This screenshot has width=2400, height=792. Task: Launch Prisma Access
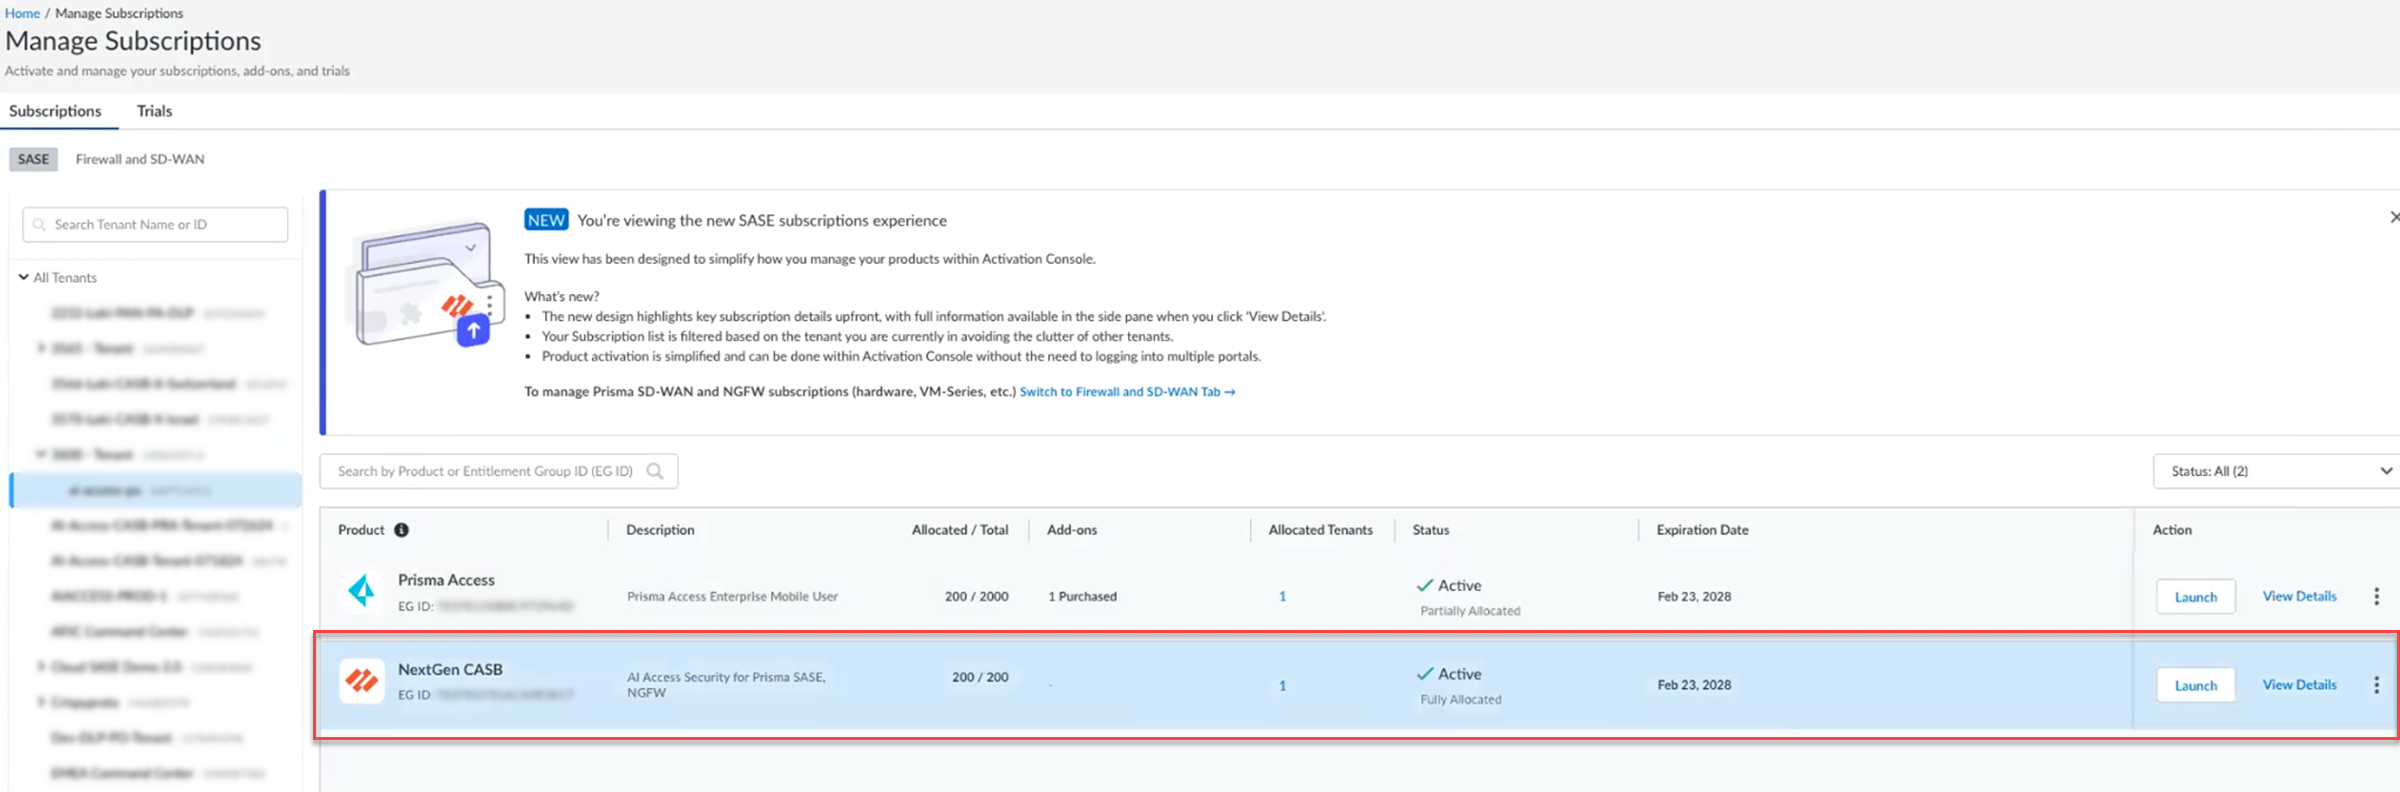[x=2195, y=597]
